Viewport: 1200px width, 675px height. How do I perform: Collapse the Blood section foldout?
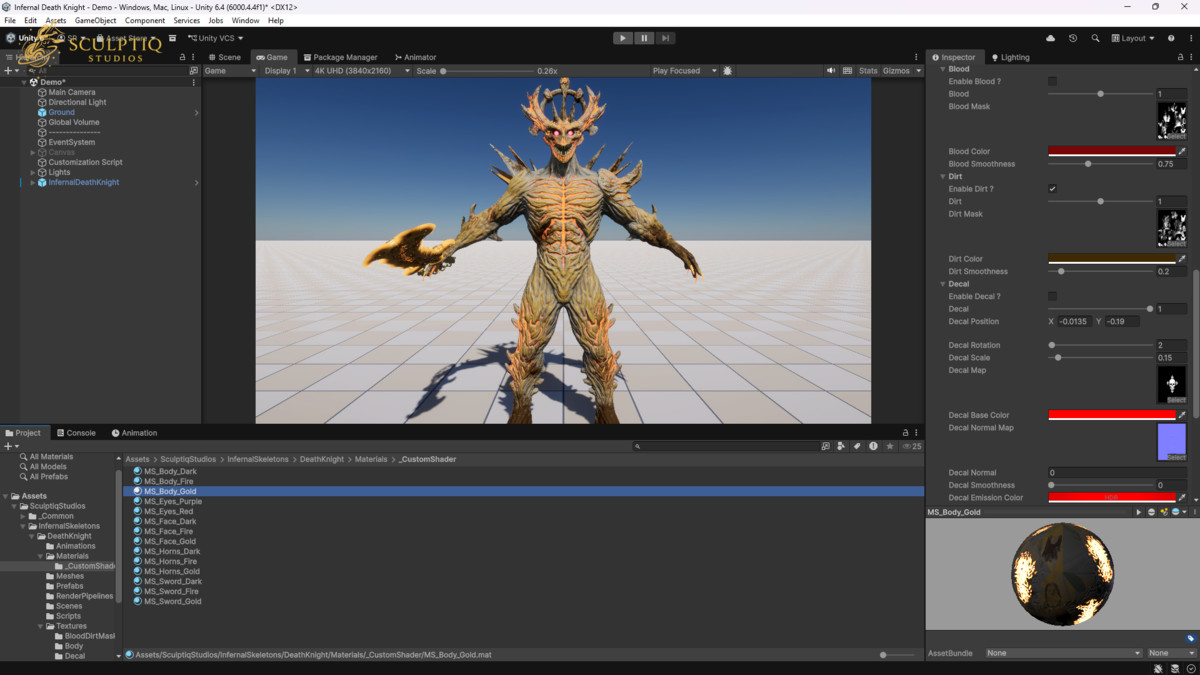point(942,69)
